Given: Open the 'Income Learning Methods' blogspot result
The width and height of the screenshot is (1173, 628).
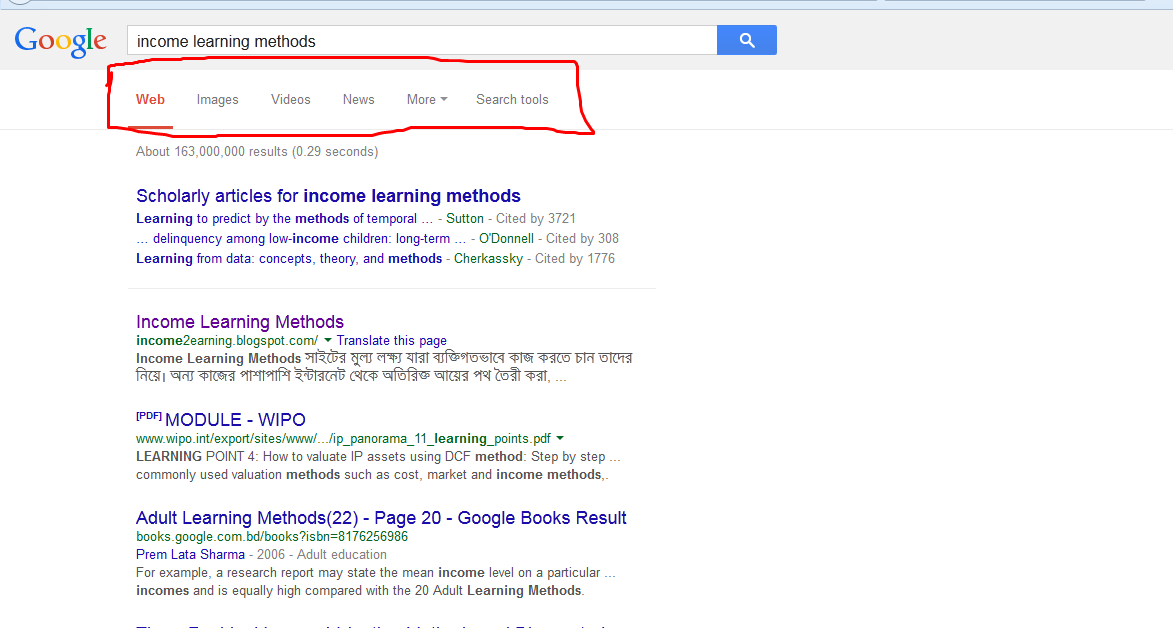Looking at the screenshot, I should pos(240,322).
